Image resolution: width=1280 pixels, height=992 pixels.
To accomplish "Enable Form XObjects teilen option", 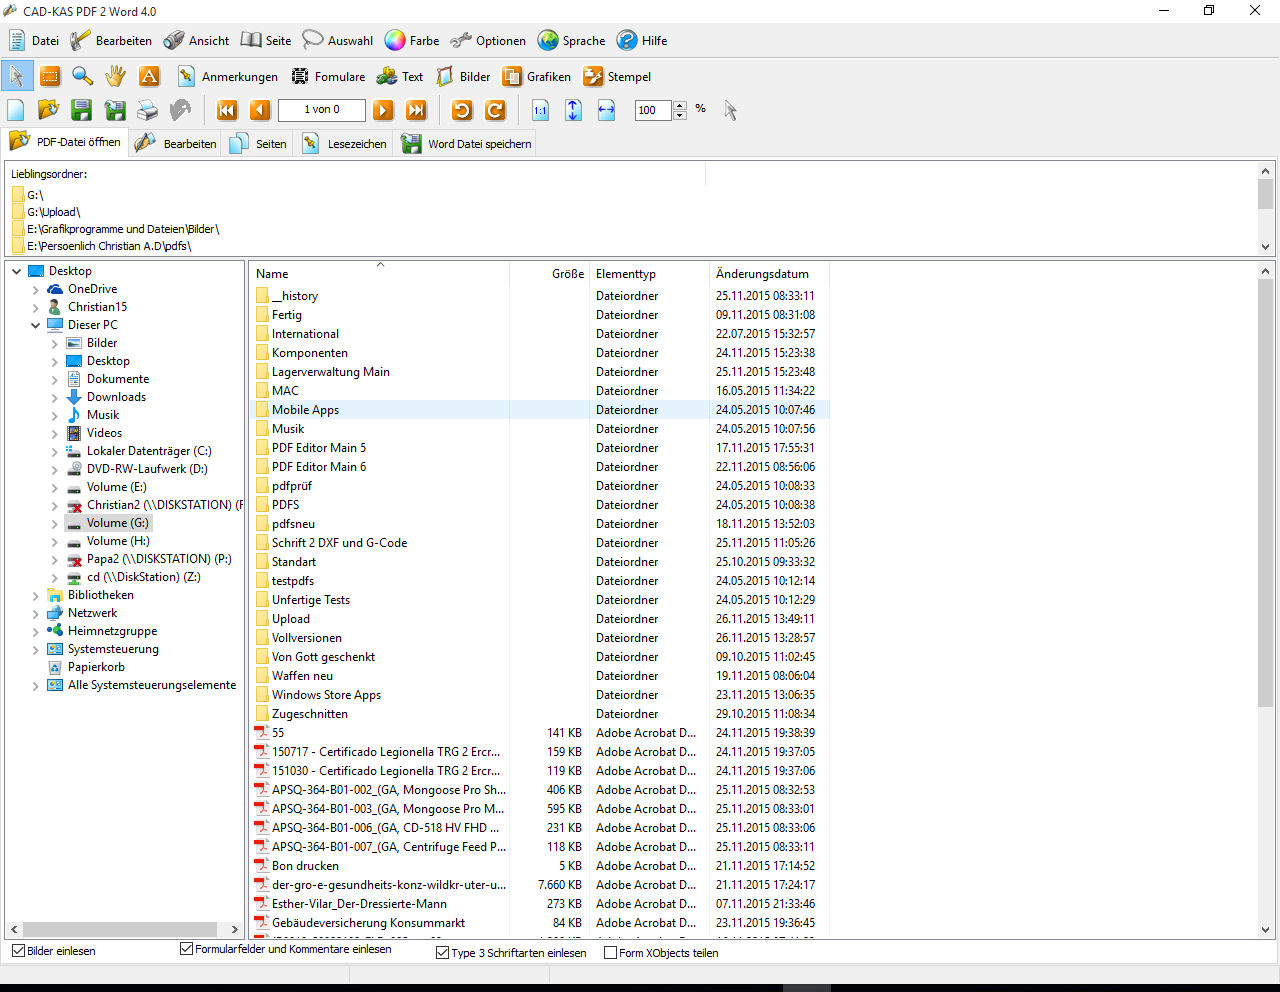I will pos(610,952).
